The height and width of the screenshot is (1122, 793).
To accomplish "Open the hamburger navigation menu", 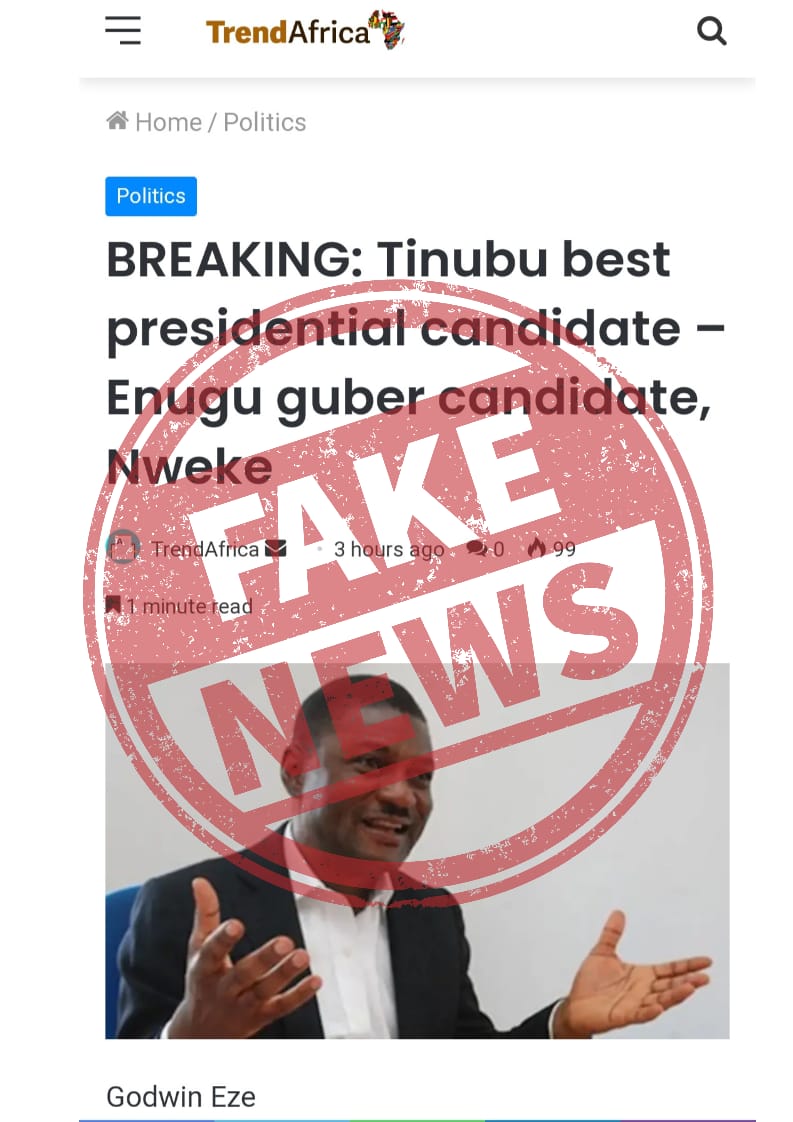I will pos(123,30).
